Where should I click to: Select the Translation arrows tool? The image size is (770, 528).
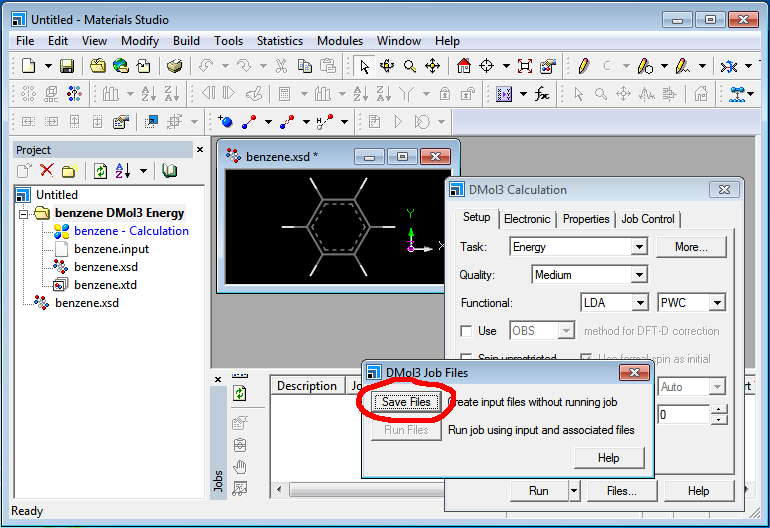[x=433, y=65]
